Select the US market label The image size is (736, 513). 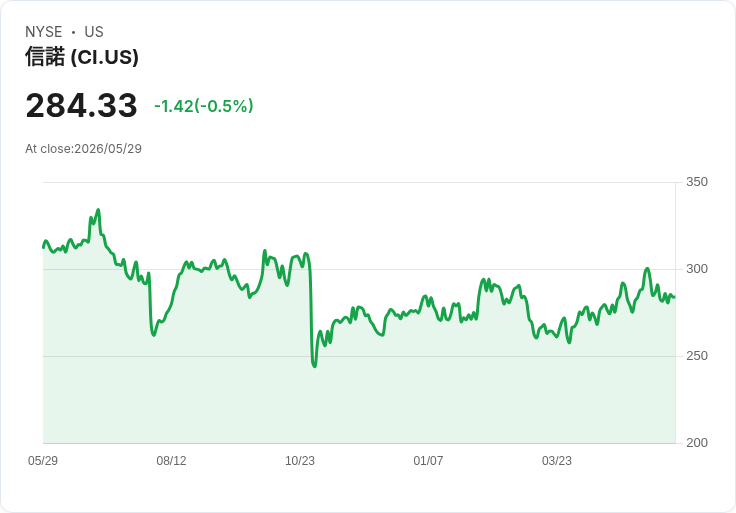94,32
